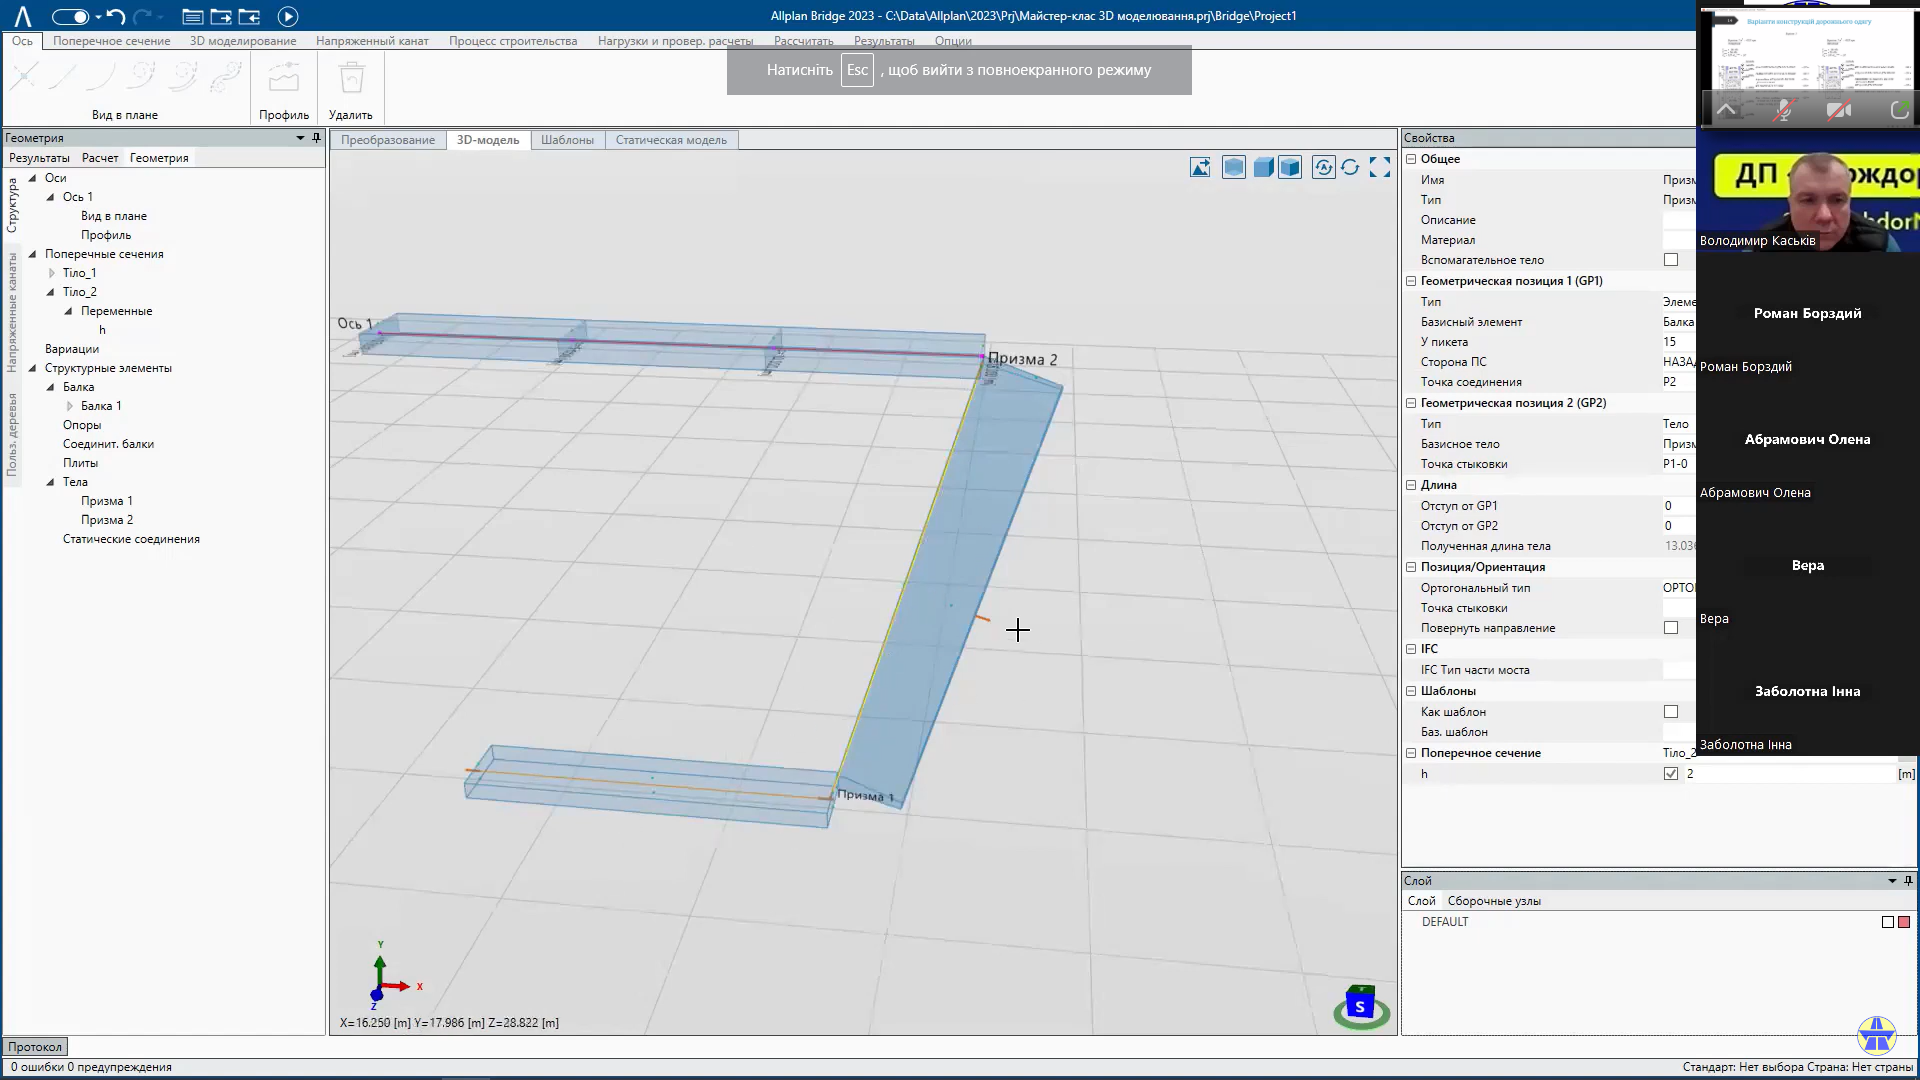The image size is (1920, 1080).
Task: Toggle the pill switch in title bar
Action: (x=70, y=16)
